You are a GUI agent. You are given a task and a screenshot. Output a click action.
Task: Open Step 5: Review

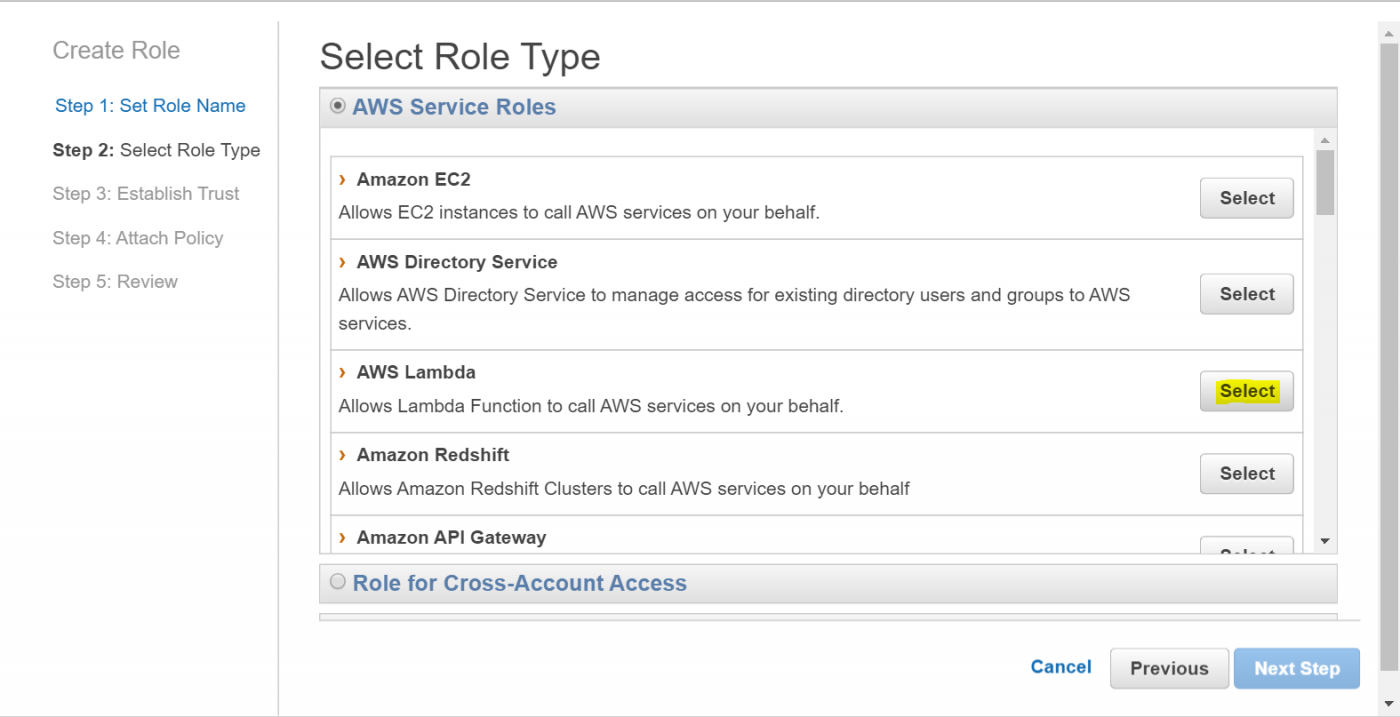coord(115,282)
